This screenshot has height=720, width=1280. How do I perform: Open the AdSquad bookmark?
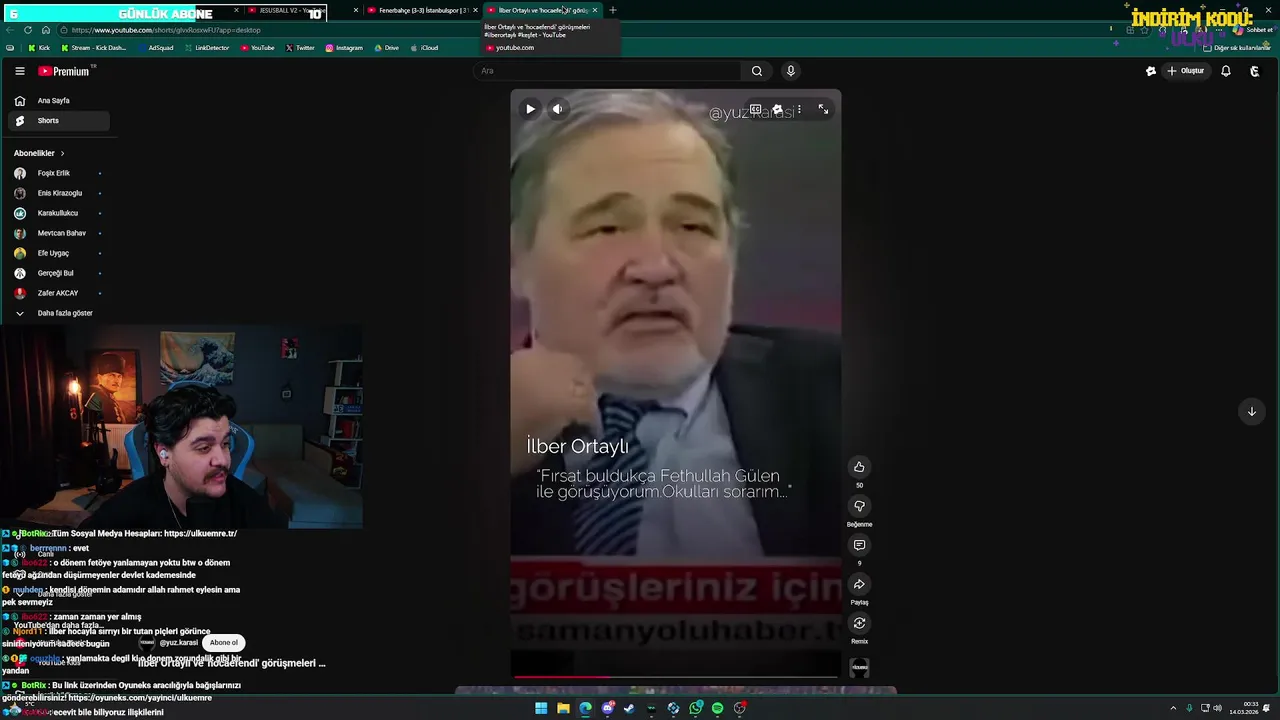[x=158, y=48]
